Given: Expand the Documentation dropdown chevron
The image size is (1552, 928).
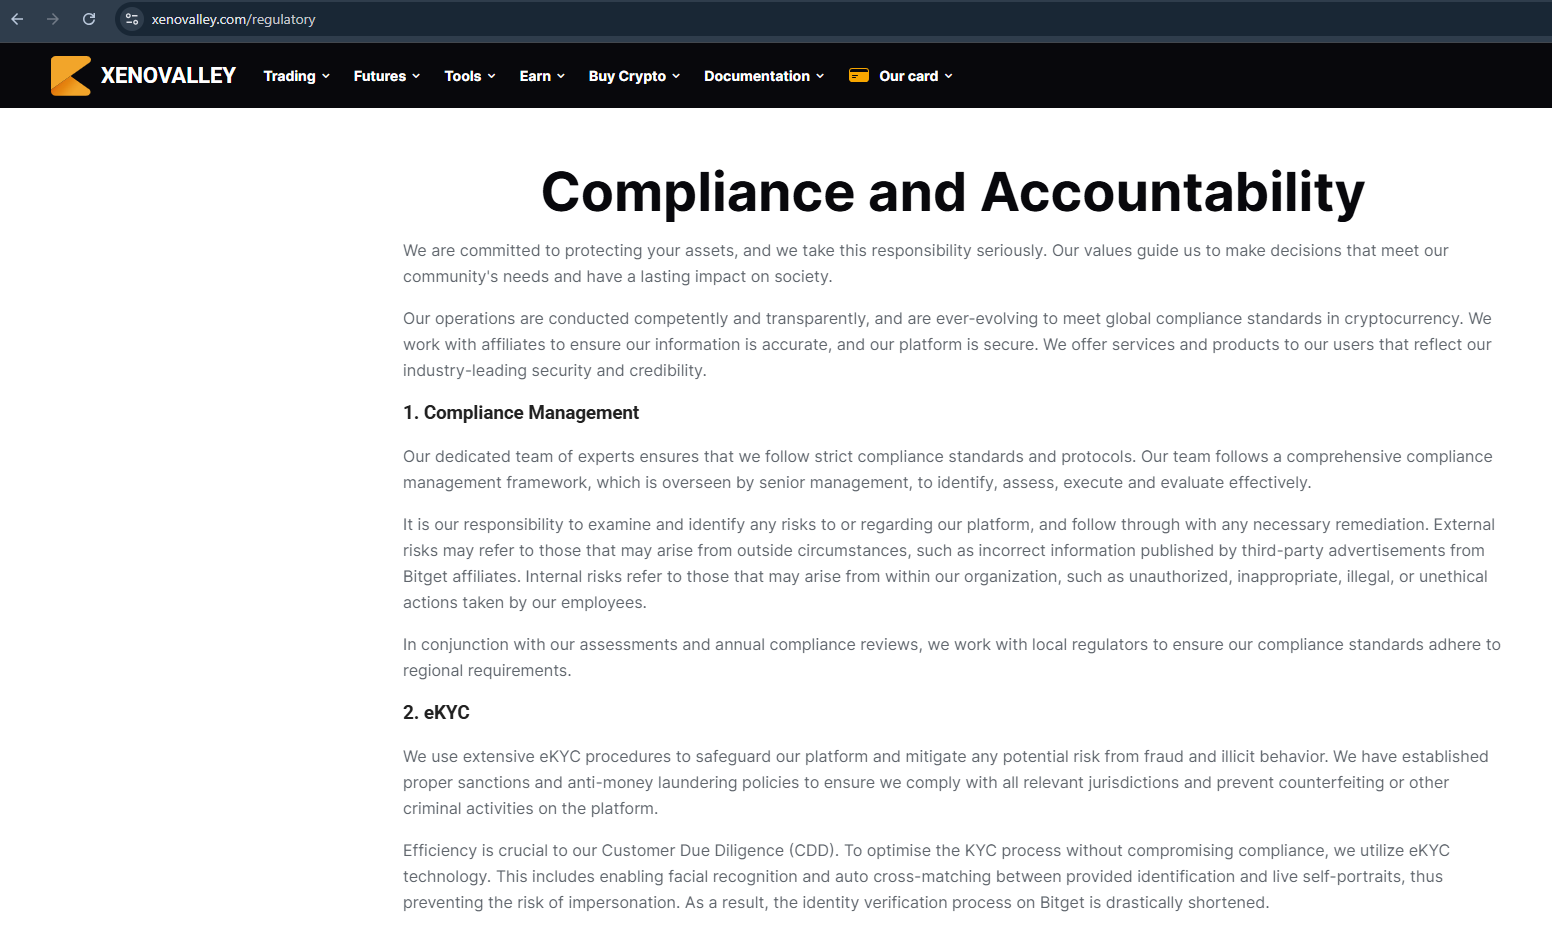Looking at the screenshot, I should (820, 76).
